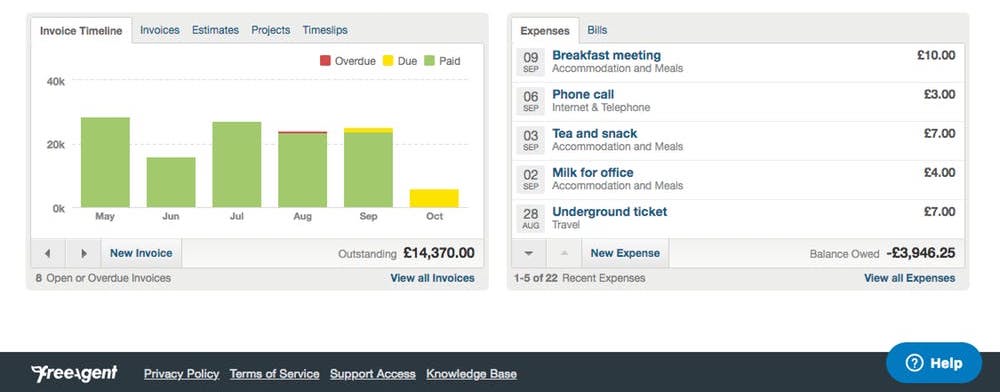The height and width of the screenshot is (392, 1000).
Task: Click the yellow October bar in chart
Action: pos(434,198)
